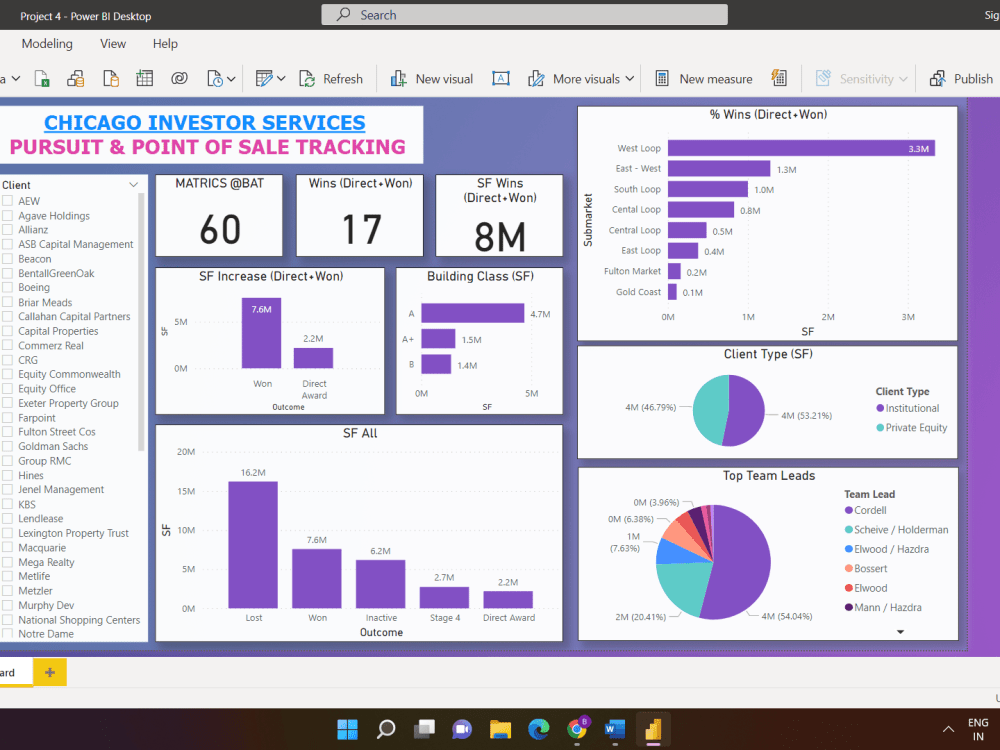The height and width of the screenshot is (750, 1000).
Task: Open the Dataverse connector icon
Action: [179, 78]
